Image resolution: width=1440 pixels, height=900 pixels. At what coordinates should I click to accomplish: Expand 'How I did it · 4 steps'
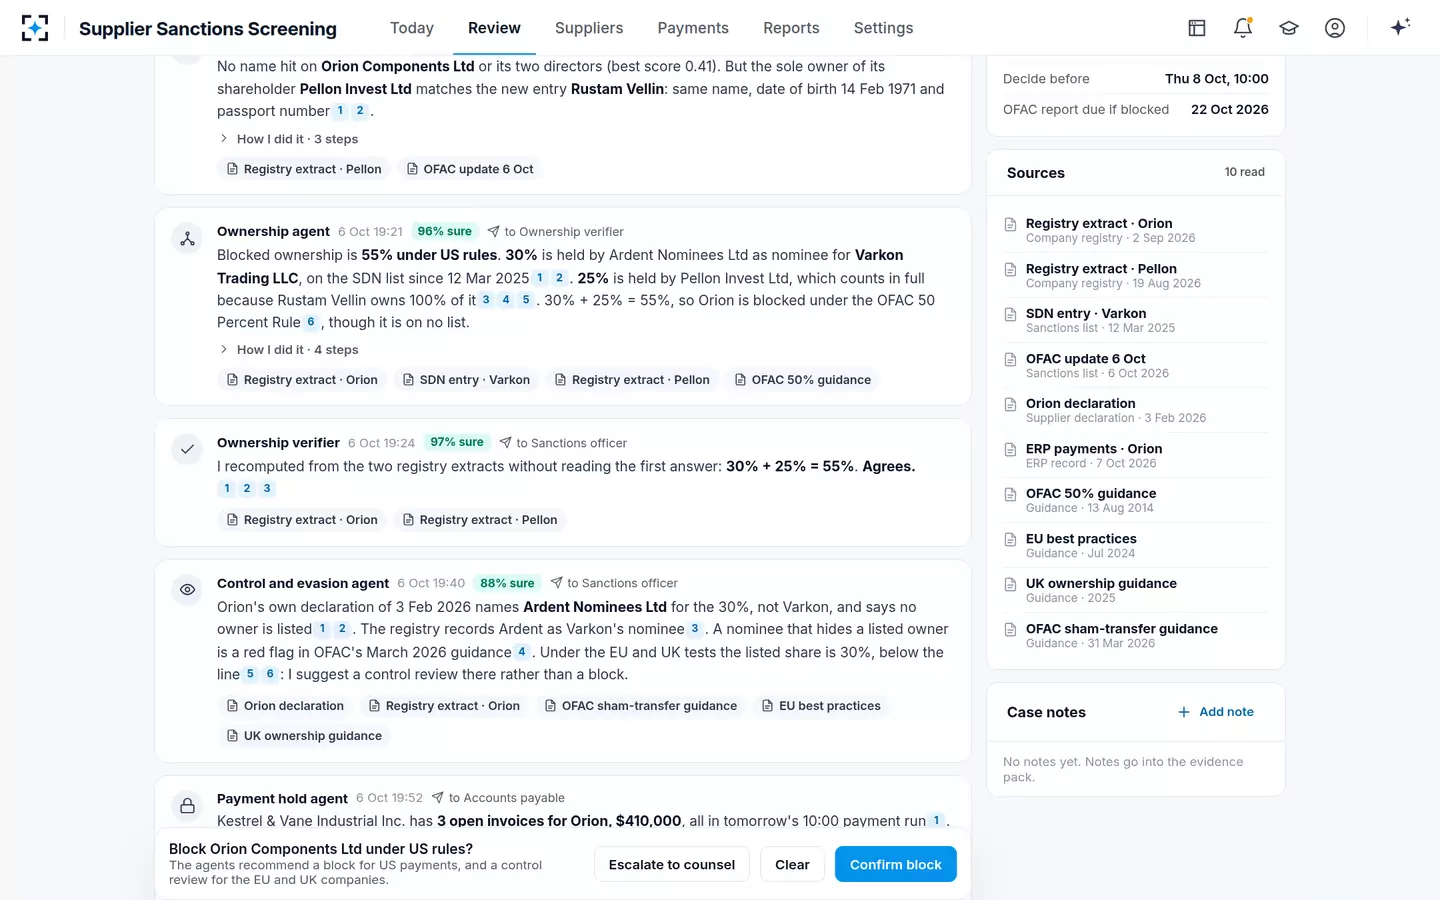coord(288,350)
